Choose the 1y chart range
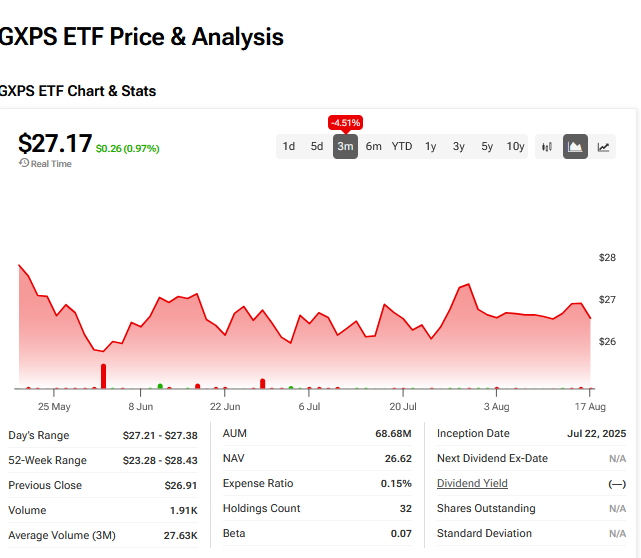 pos(430,146)
